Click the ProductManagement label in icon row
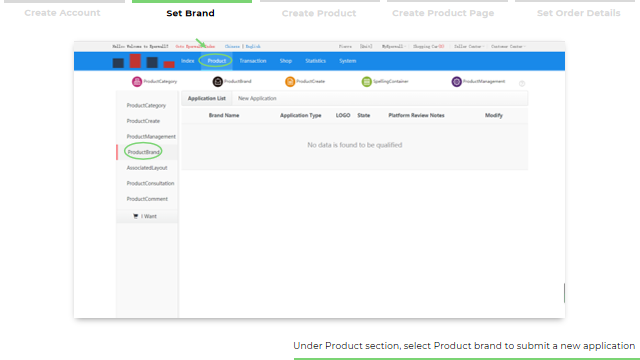The height and width of the screenshot is (360, 640). 484,81
